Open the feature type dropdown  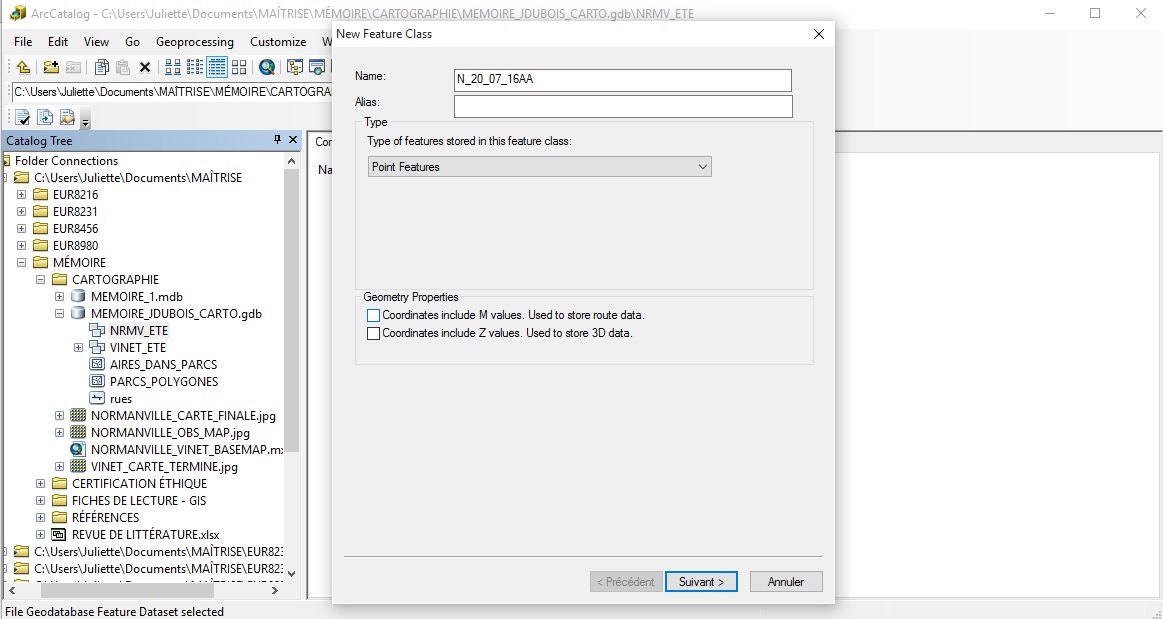pos(539,167)
